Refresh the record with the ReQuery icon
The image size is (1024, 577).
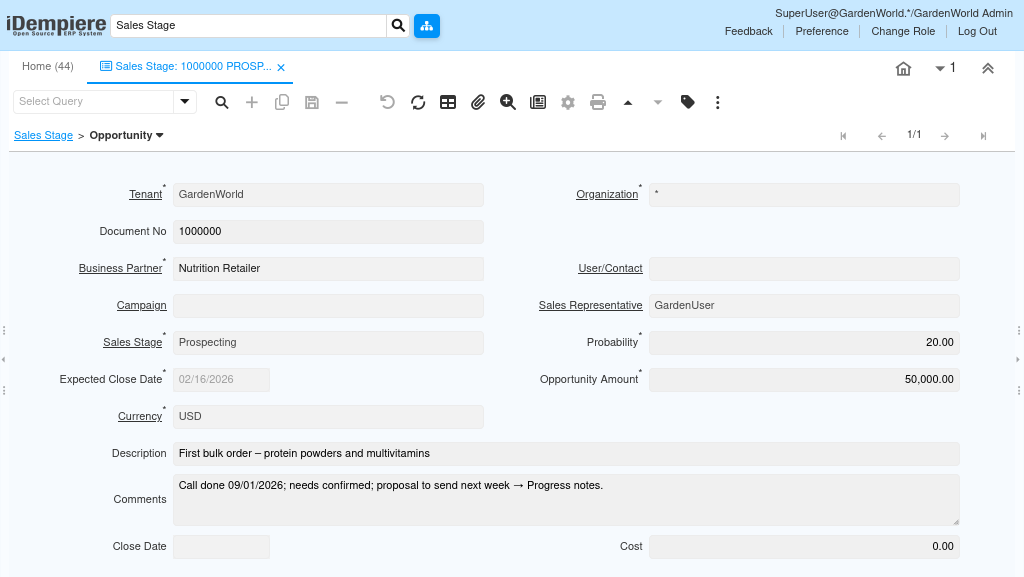(418, 102)
